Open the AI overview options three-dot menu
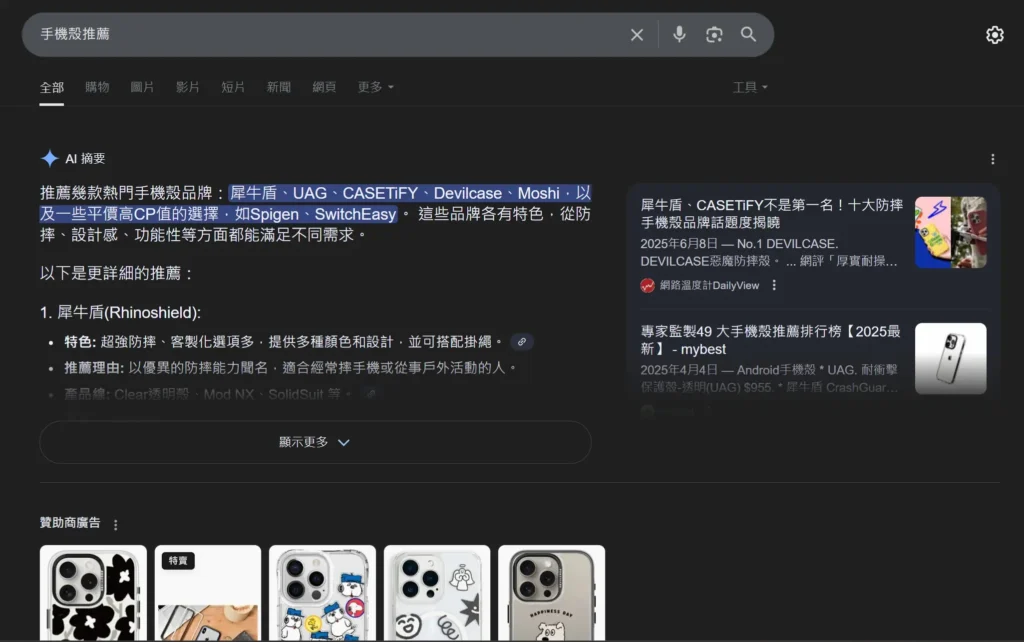Screen dimensions: 1024x642 point(992,158)
